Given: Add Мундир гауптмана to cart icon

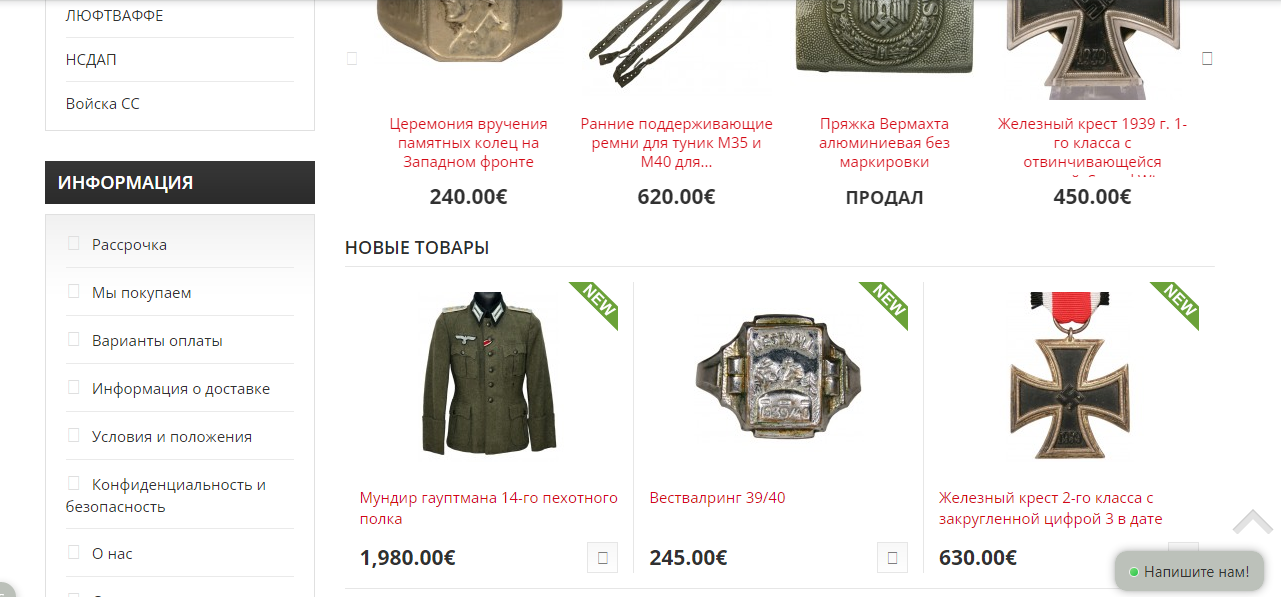Looking at the screenshot, I should (602, 558).
